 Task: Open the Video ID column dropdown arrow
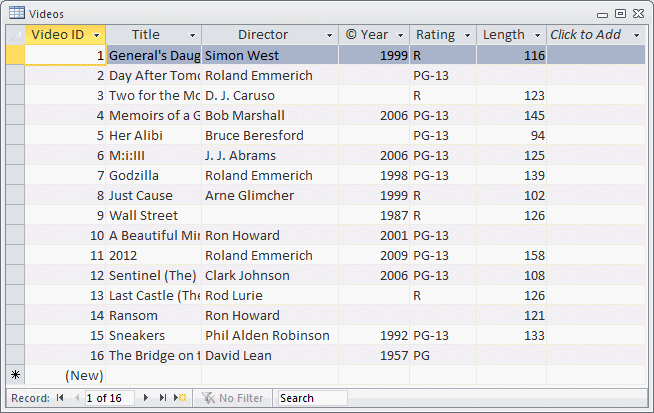(x=96, y=35)
